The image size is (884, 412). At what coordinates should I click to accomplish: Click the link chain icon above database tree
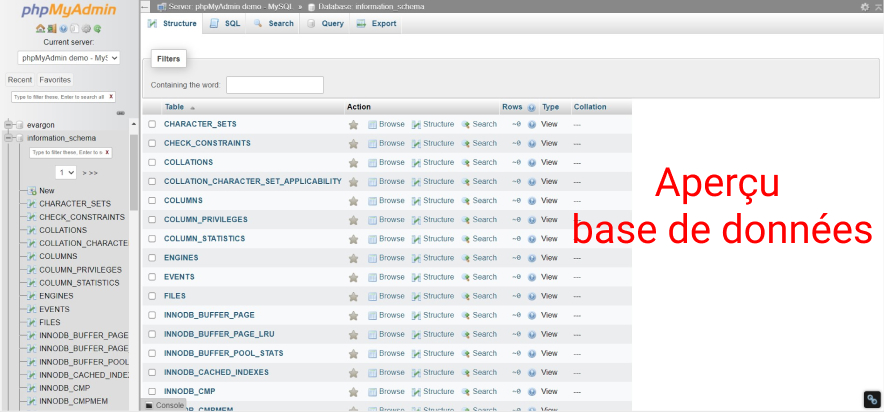[120, 113]
